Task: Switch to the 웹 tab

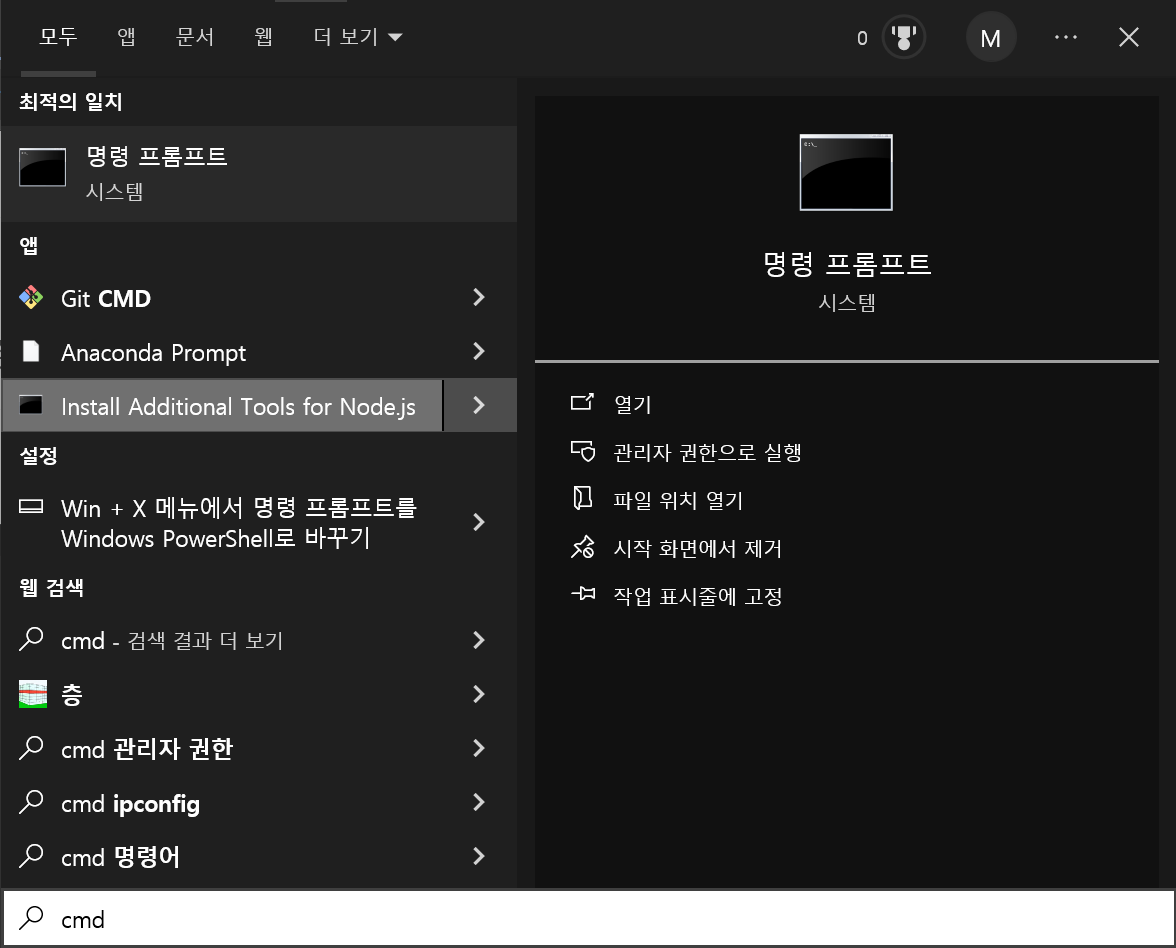Action: [262, 37]
